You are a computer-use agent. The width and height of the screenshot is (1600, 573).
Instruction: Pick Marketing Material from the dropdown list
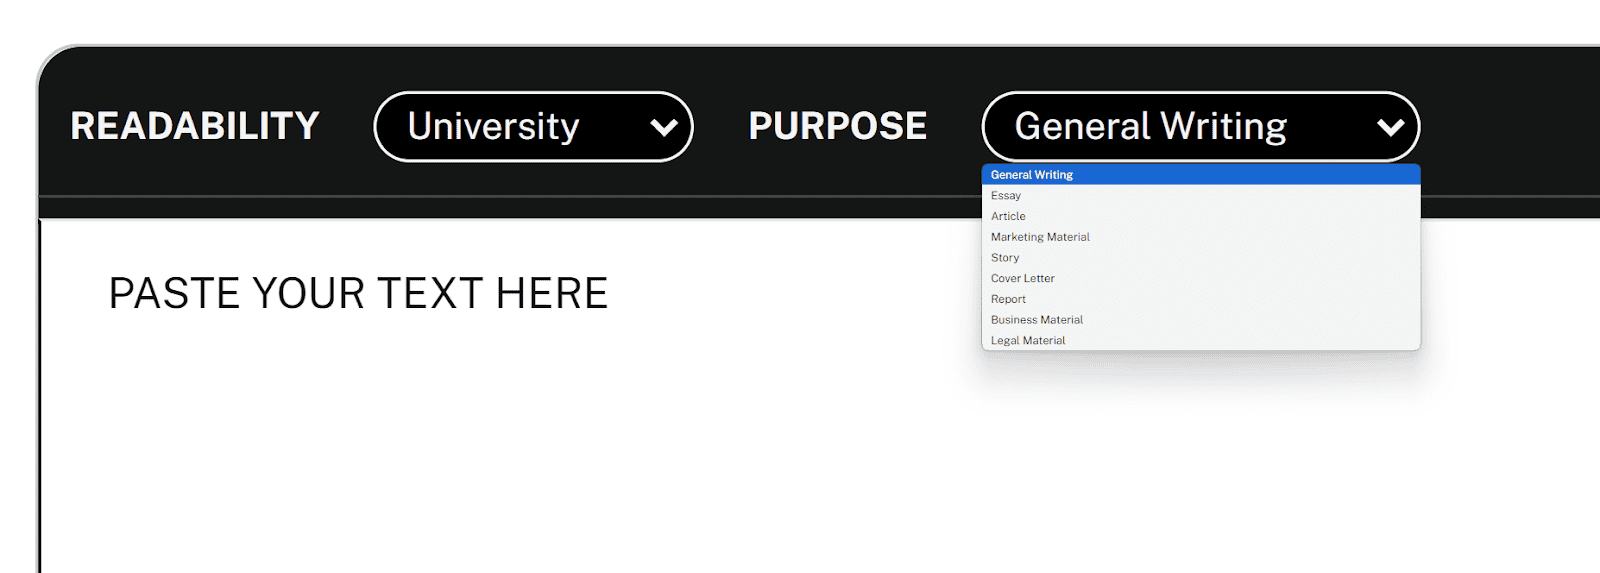tap(1040, 237)
